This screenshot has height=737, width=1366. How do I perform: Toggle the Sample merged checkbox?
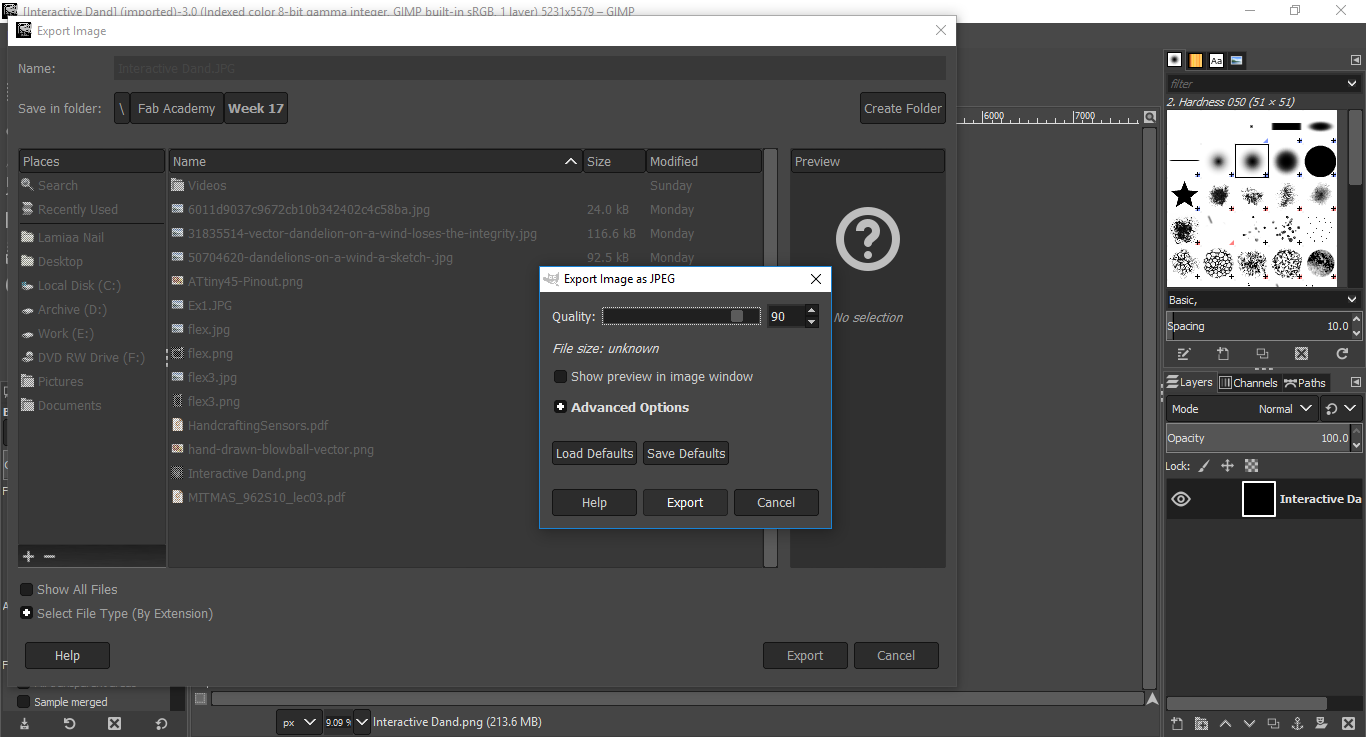[24, 702]
